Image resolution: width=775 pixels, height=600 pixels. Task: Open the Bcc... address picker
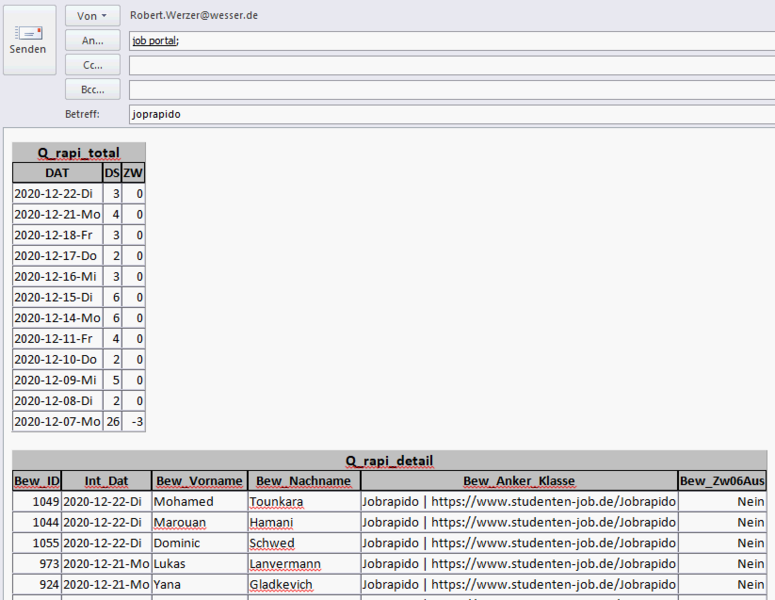pos(92,90)
